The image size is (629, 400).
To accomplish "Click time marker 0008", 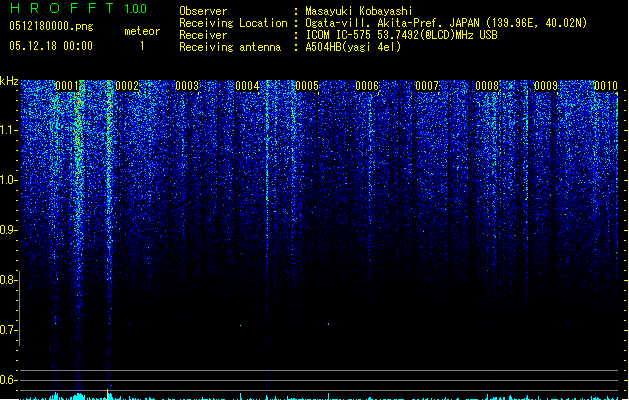I will pyautogui.click(x=487, y=86).
